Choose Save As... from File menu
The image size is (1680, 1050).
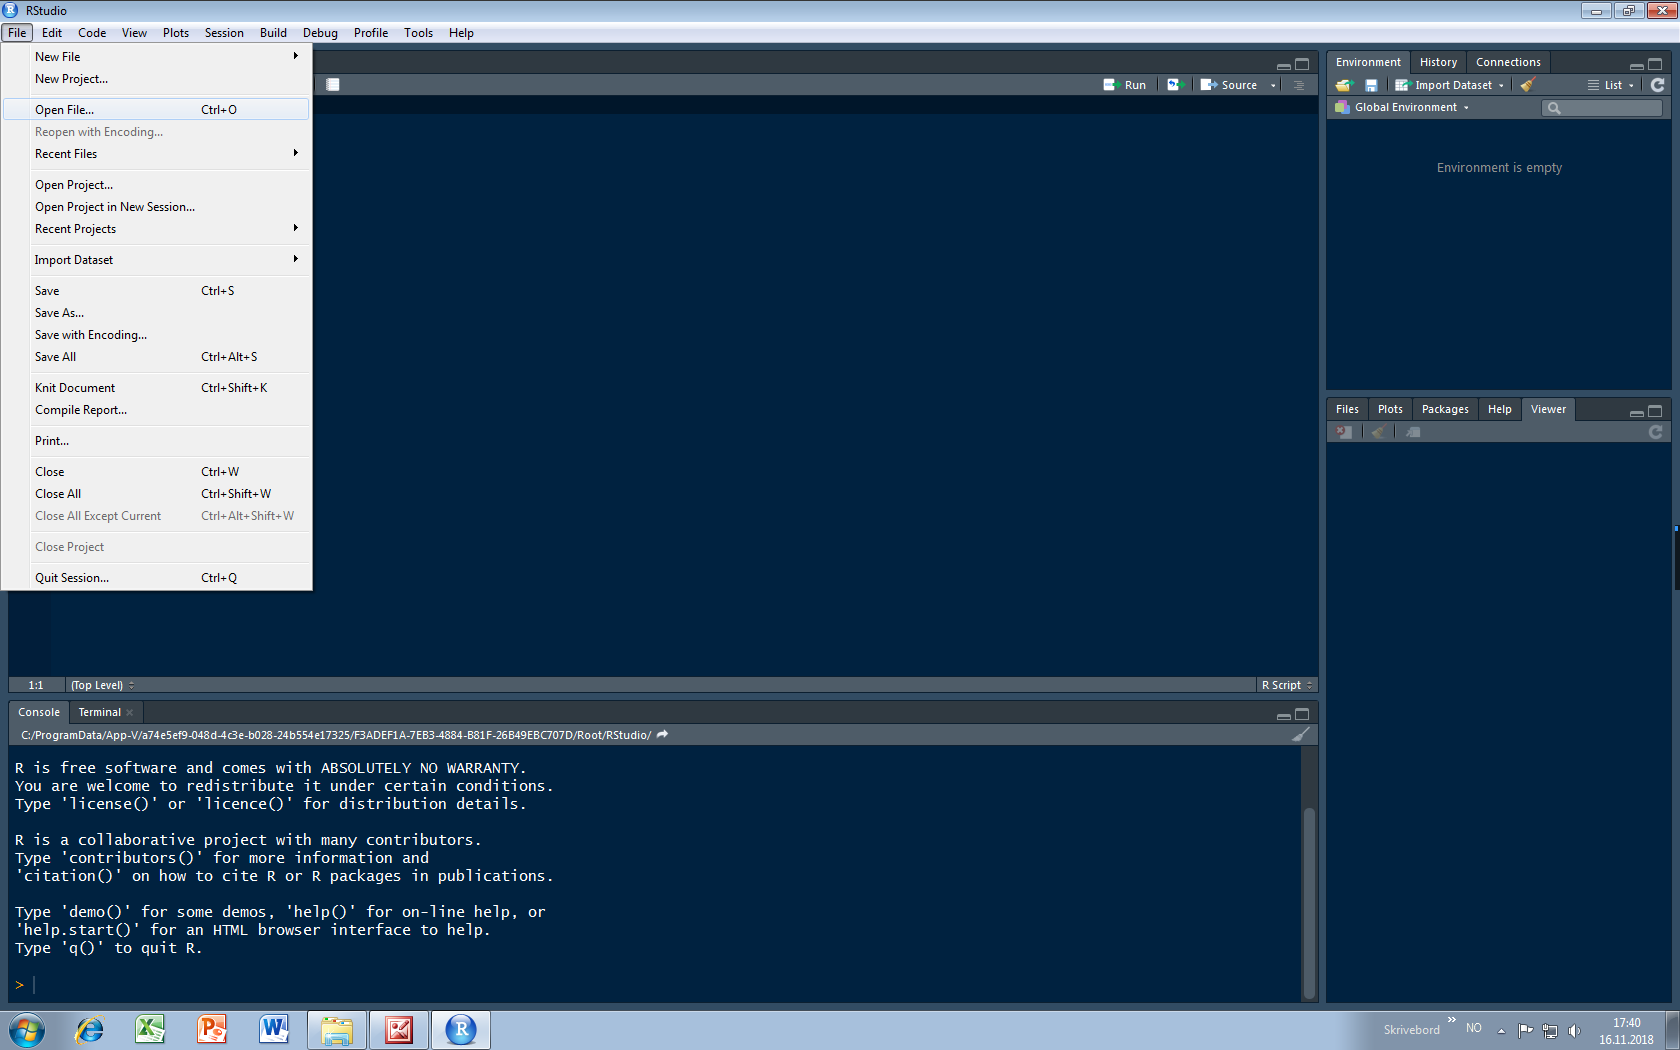[156, 313]
